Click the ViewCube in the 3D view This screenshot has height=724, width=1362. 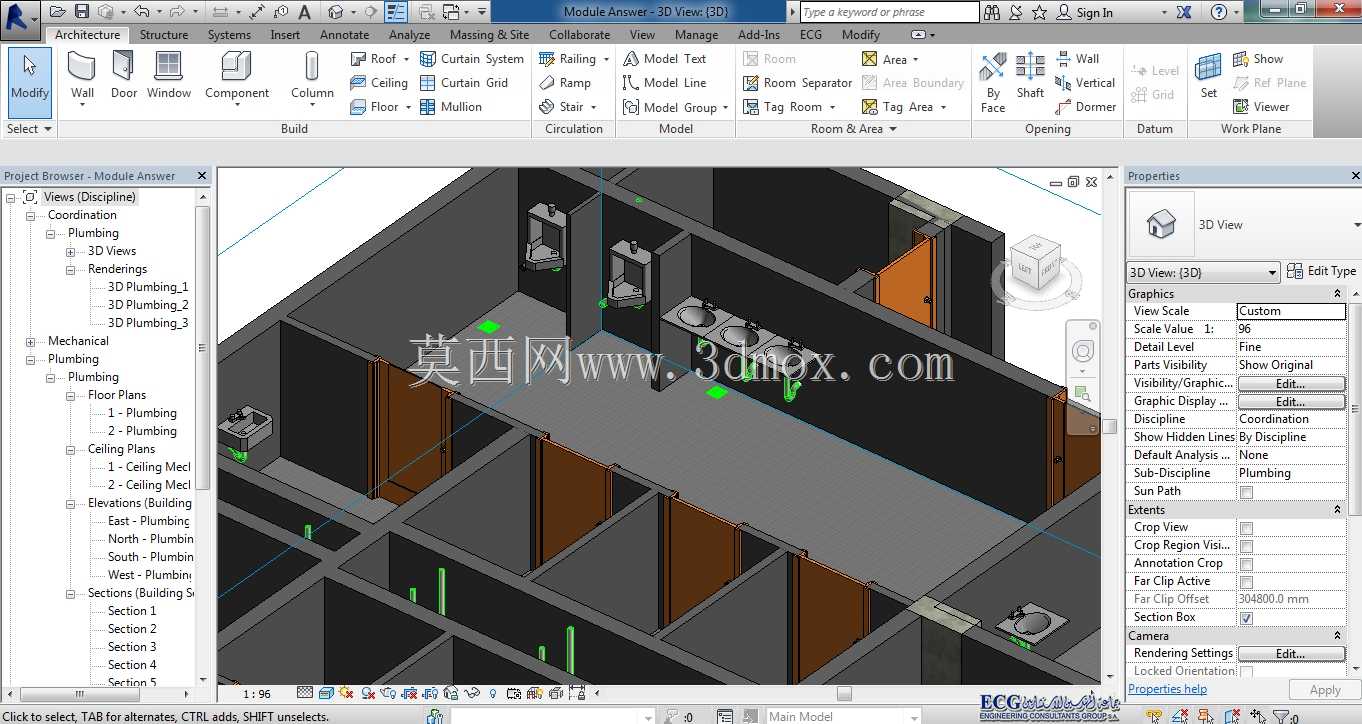[x=1035, y=264]
